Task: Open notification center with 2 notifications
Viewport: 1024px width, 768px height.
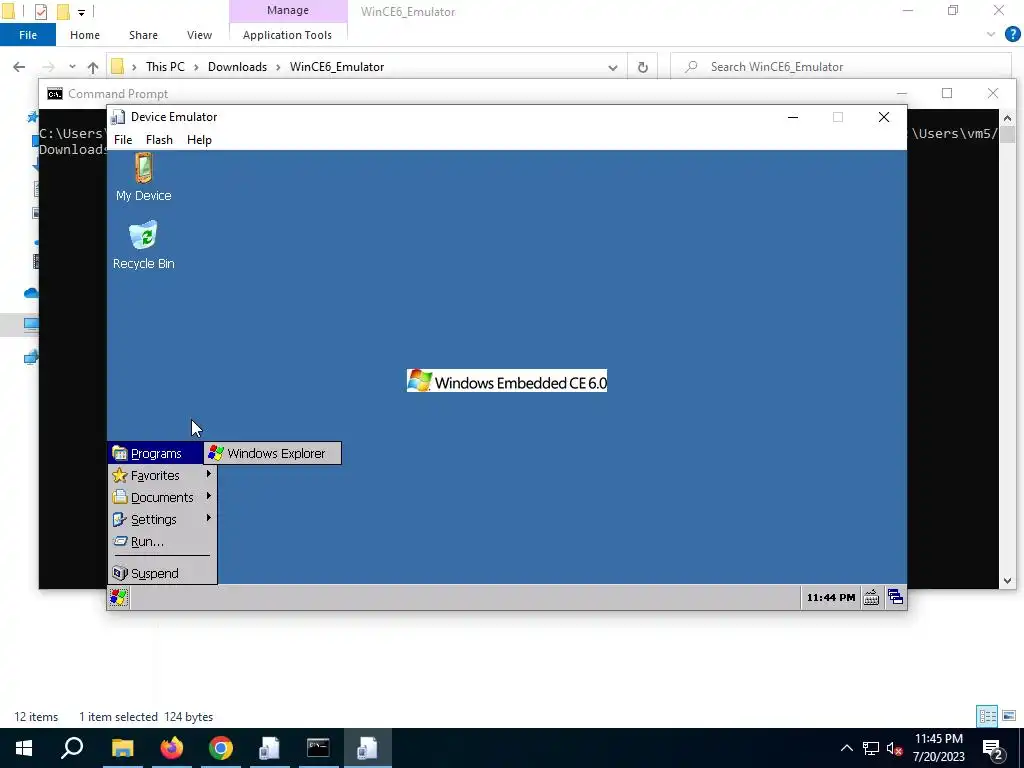Action: [x=993, y=748]
